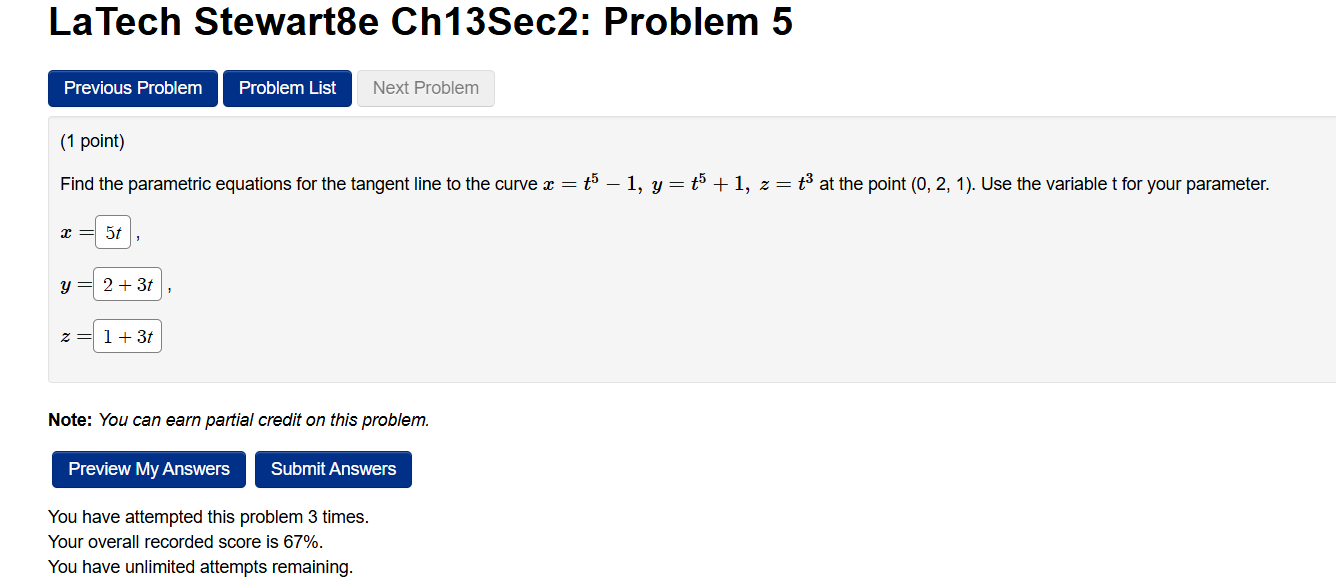Click the Next Problem button
Viewport: 1336px width, 583px height.
pos(425,88)
